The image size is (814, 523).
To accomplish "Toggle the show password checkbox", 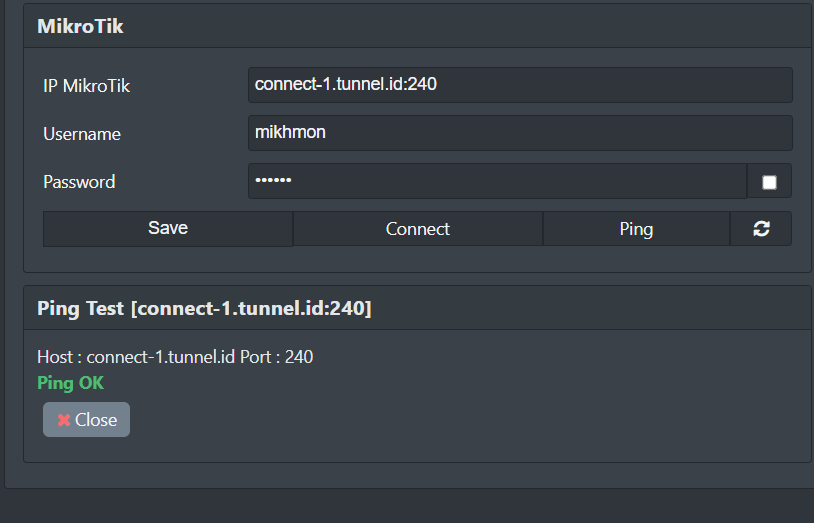I will click(x=769, y=182).
